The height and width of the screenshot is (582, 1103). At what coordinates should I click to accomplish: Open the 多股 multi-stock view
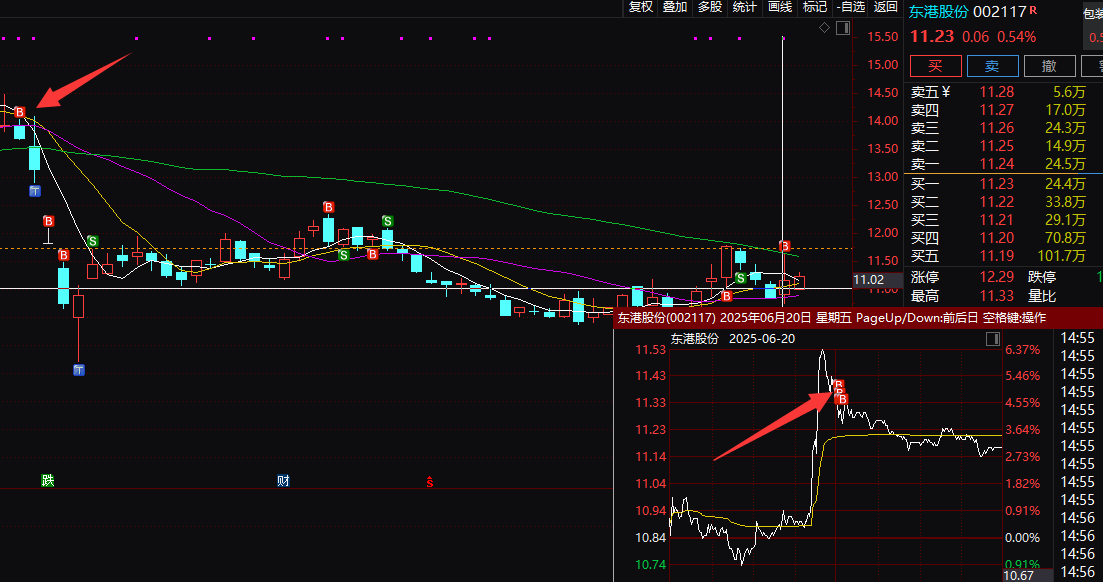point(710,7)
